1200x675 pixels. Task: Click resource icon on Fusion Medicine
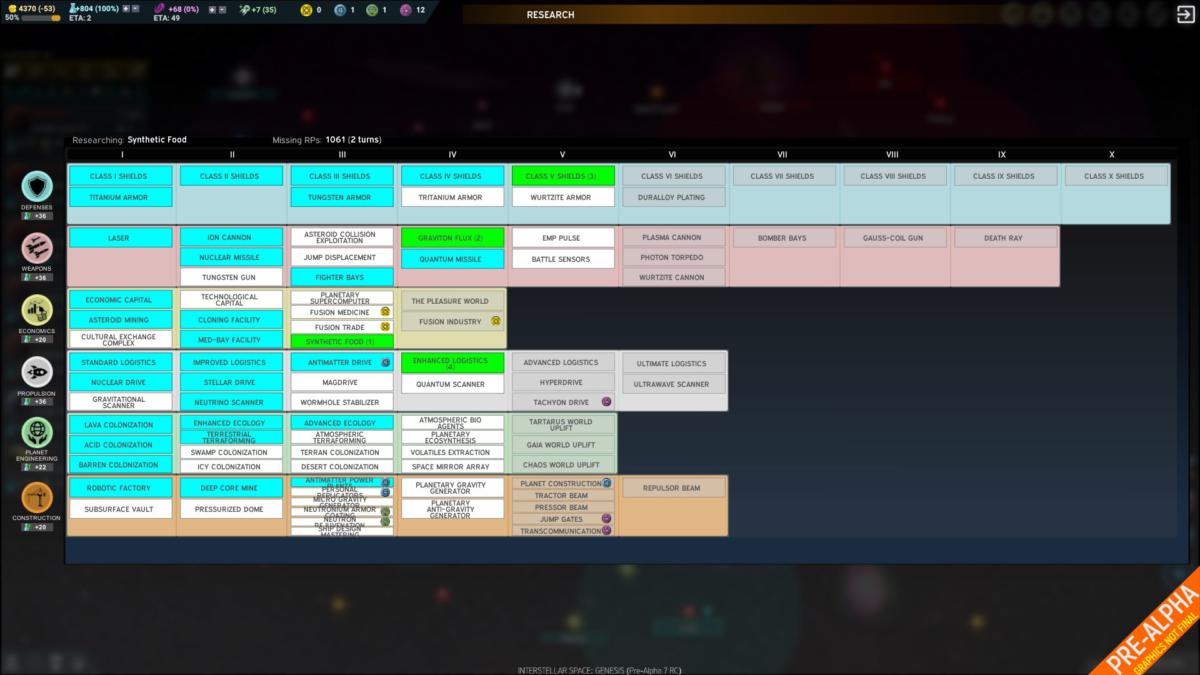(x=385, y=312)
